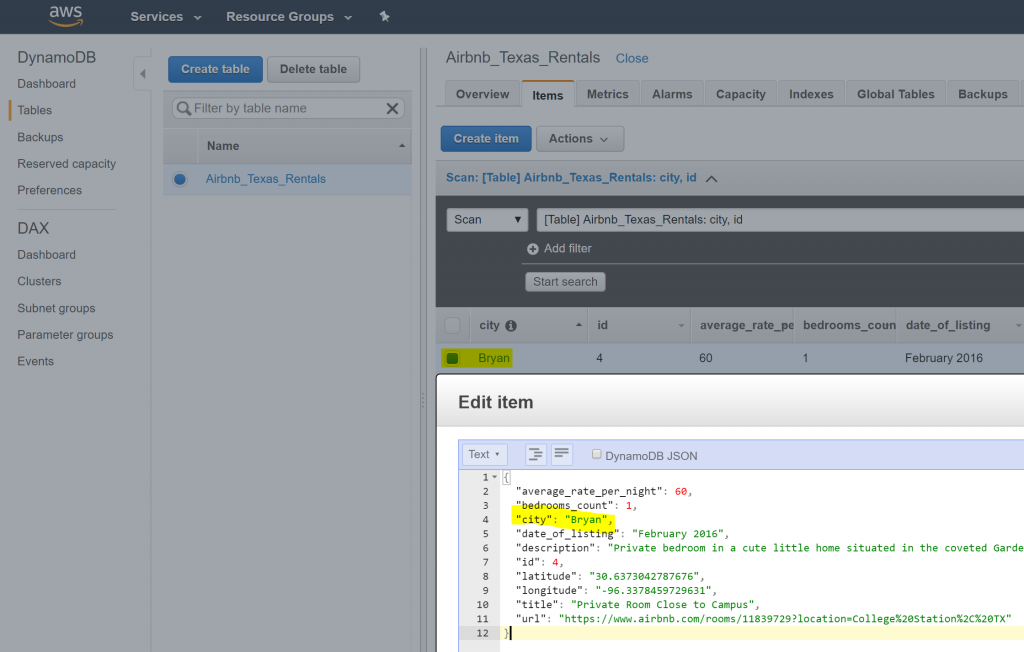Click the Filter by table name field
This screenshot has height=652, width=1024.
tap(288, 108)
